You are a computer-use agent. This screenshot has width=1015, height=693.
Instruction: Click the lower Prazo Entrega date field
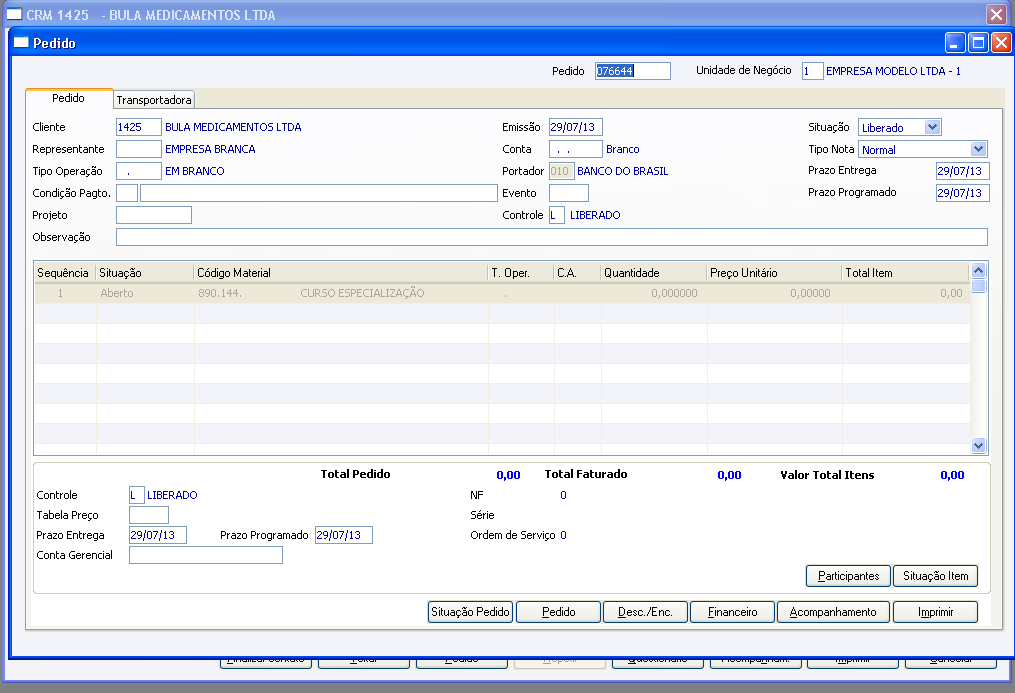tap(158, 535)
